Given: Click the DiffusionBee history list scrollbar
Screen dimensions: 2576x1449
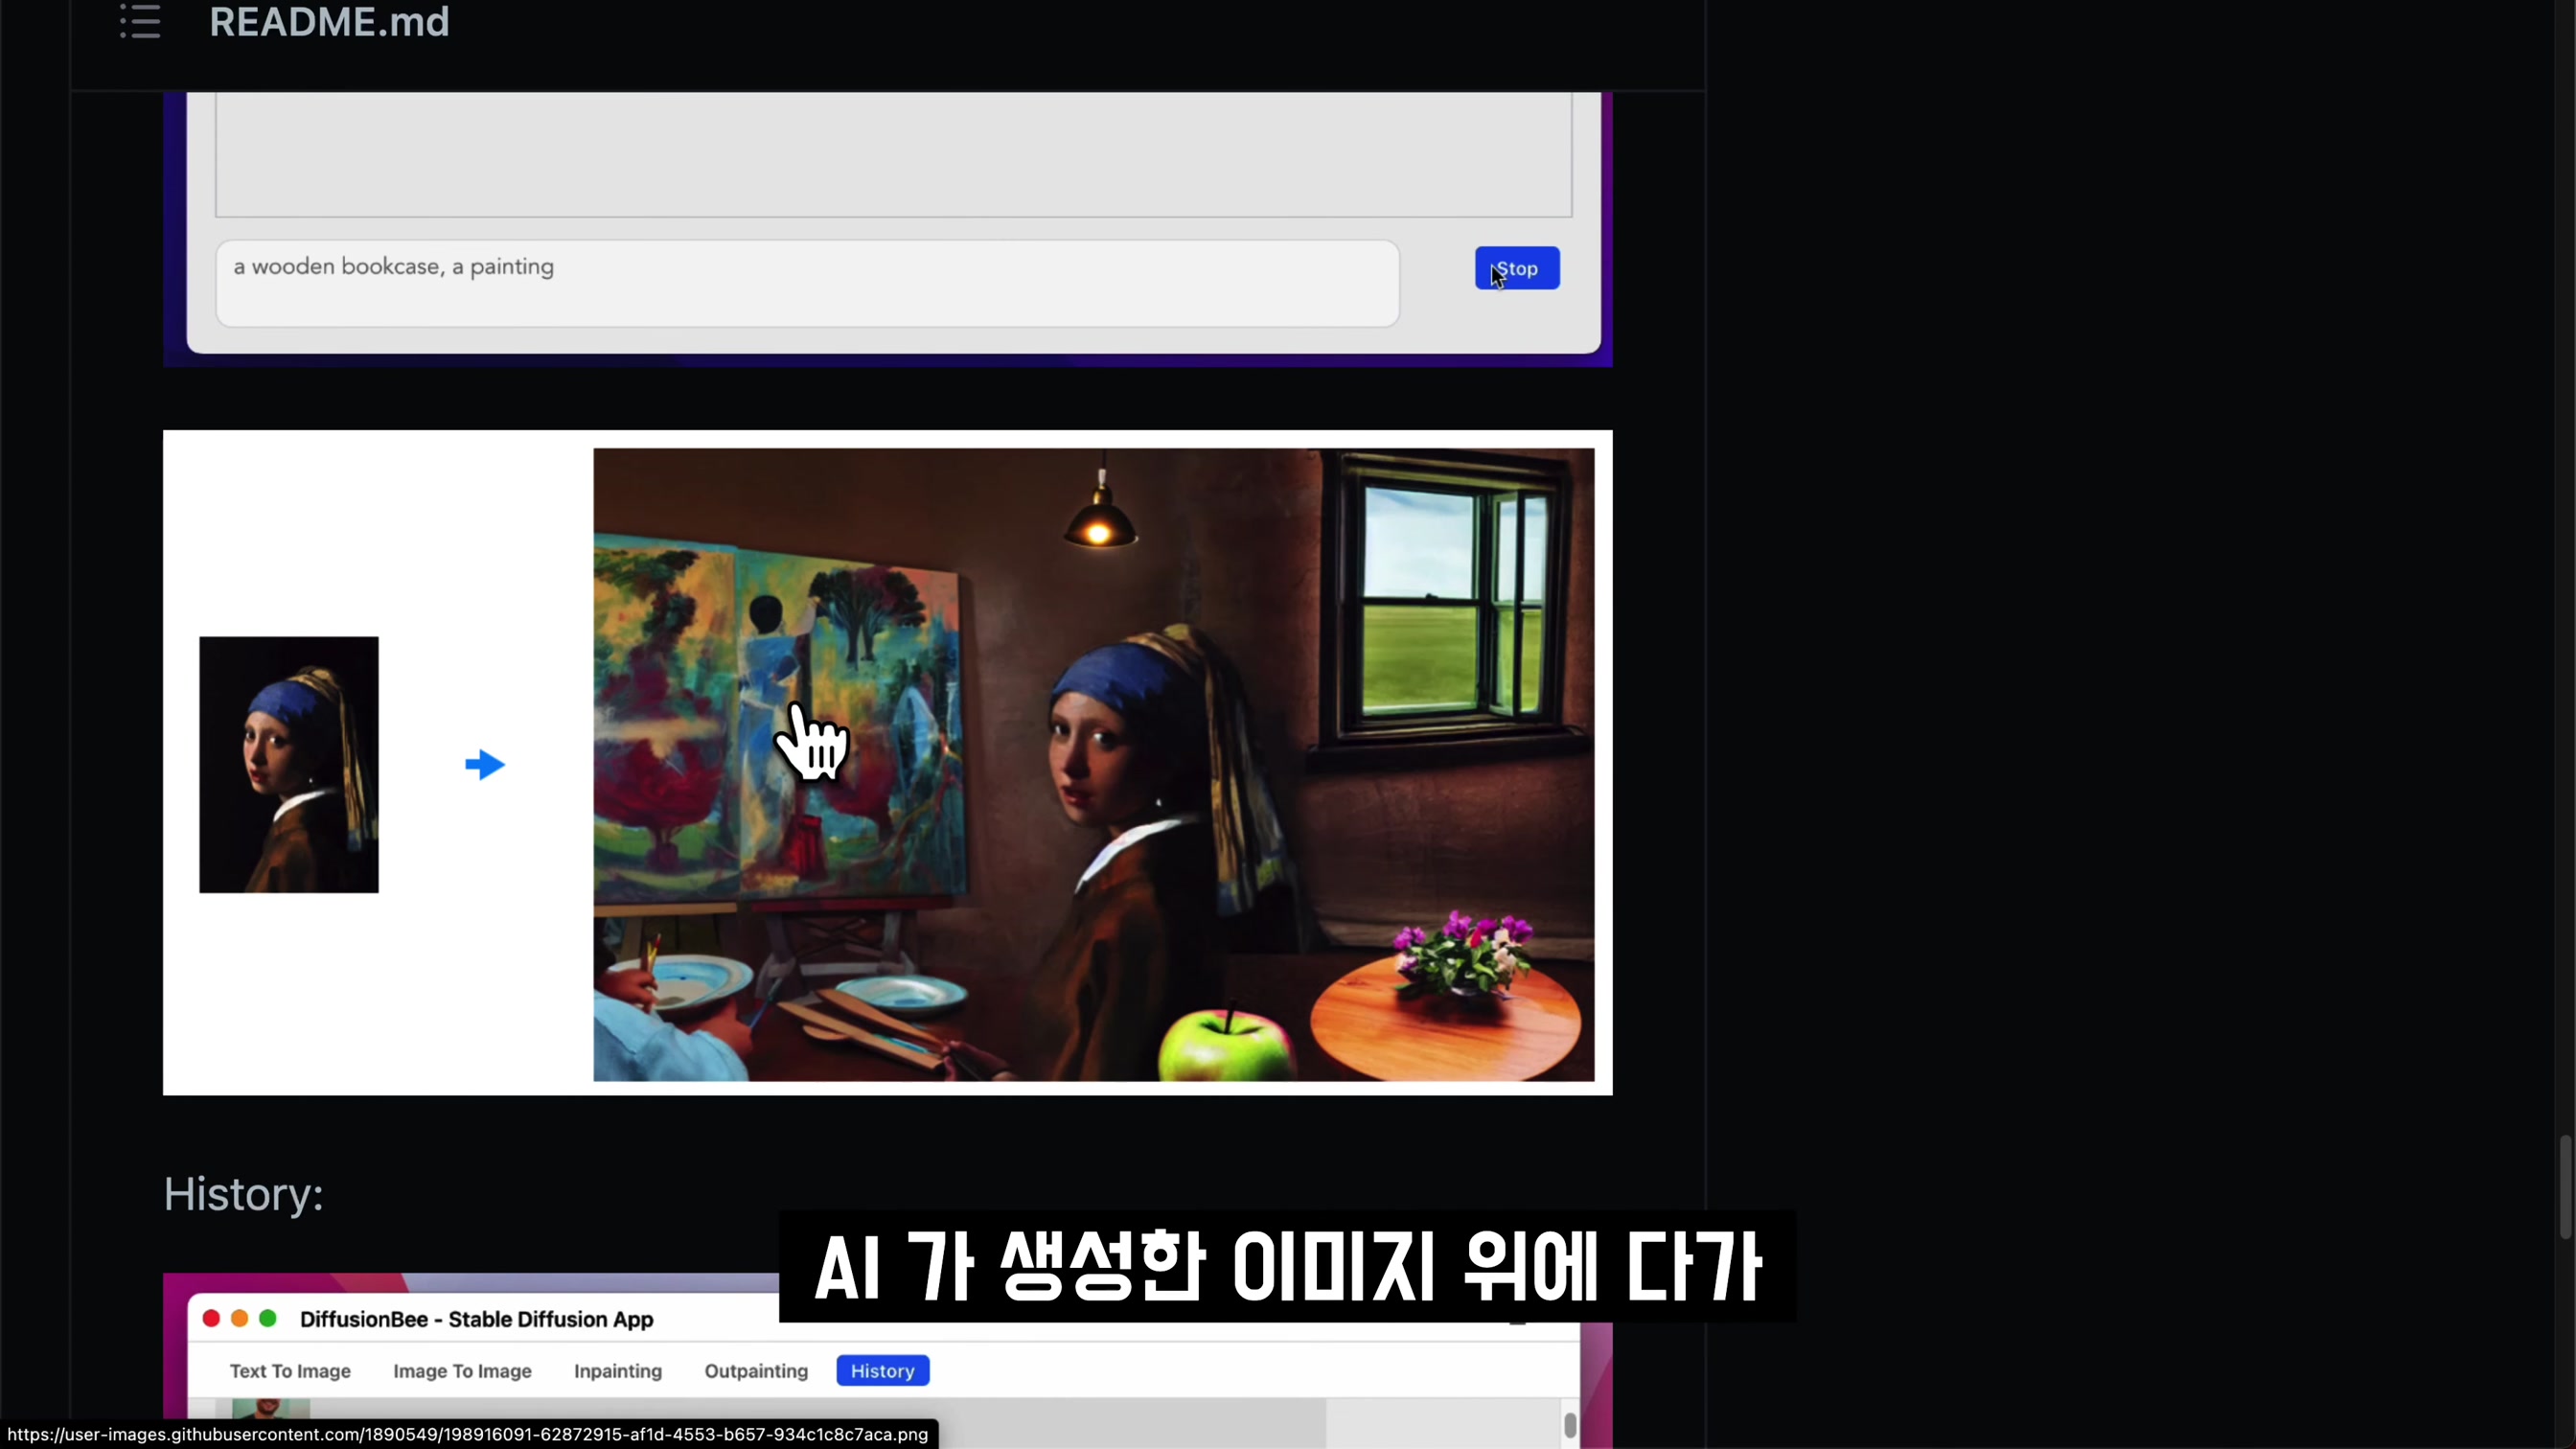Looking at the screenshot, I should click(x=1570, y=1425).
